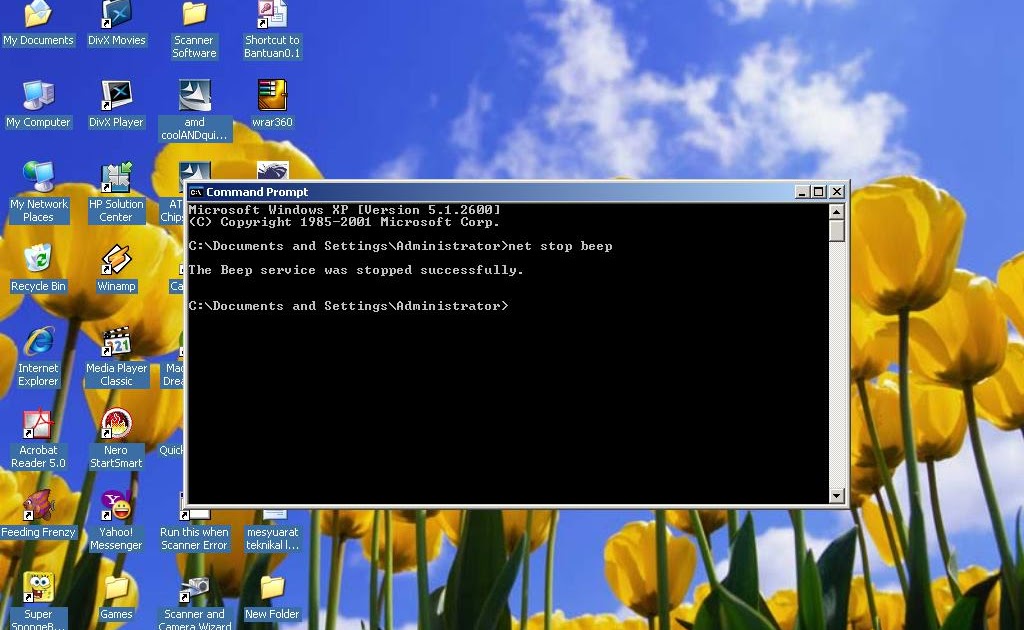Maximize the Command Prompt window
Screen dimensions: 1024x630
pos(818,192)
